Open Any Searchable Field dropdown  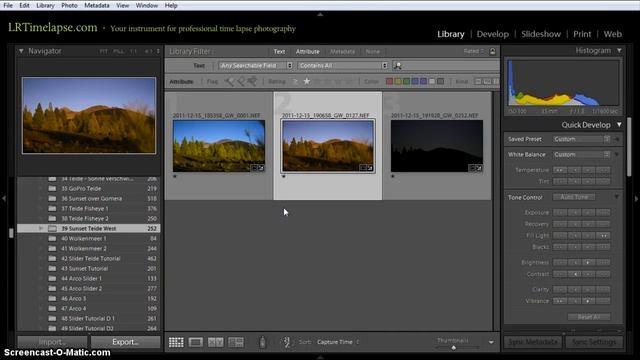(x=256, y=66)
